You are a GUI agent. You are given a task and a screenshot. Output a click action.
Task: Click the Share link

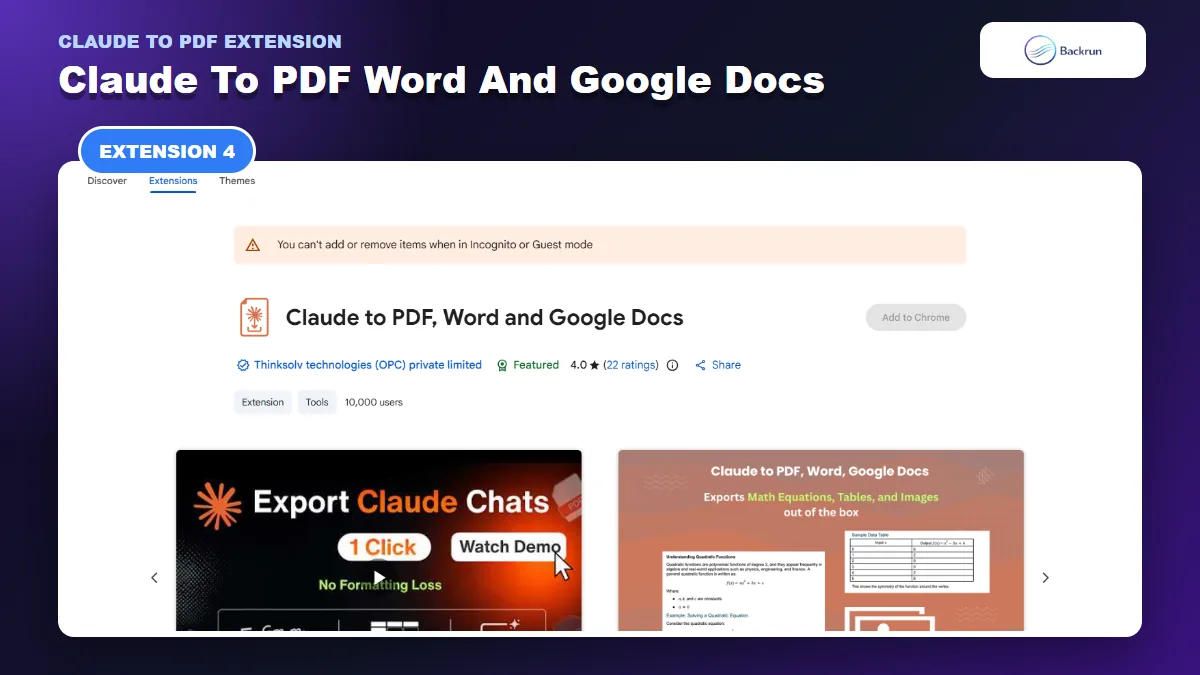tap(726, 365)
